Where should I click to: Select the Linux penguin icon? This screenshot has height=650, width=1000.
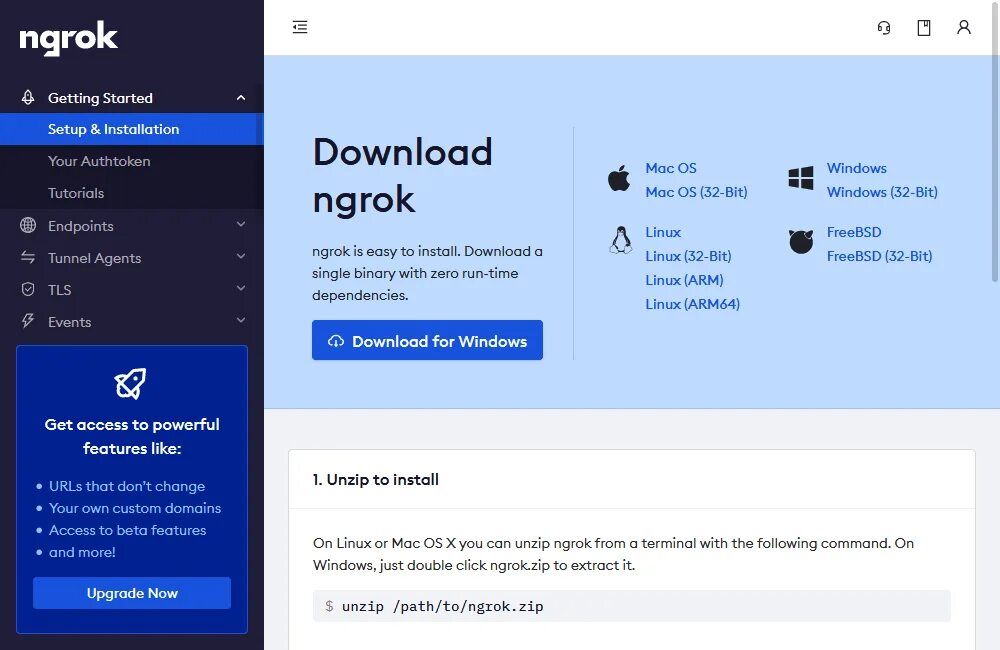(621, 241)
